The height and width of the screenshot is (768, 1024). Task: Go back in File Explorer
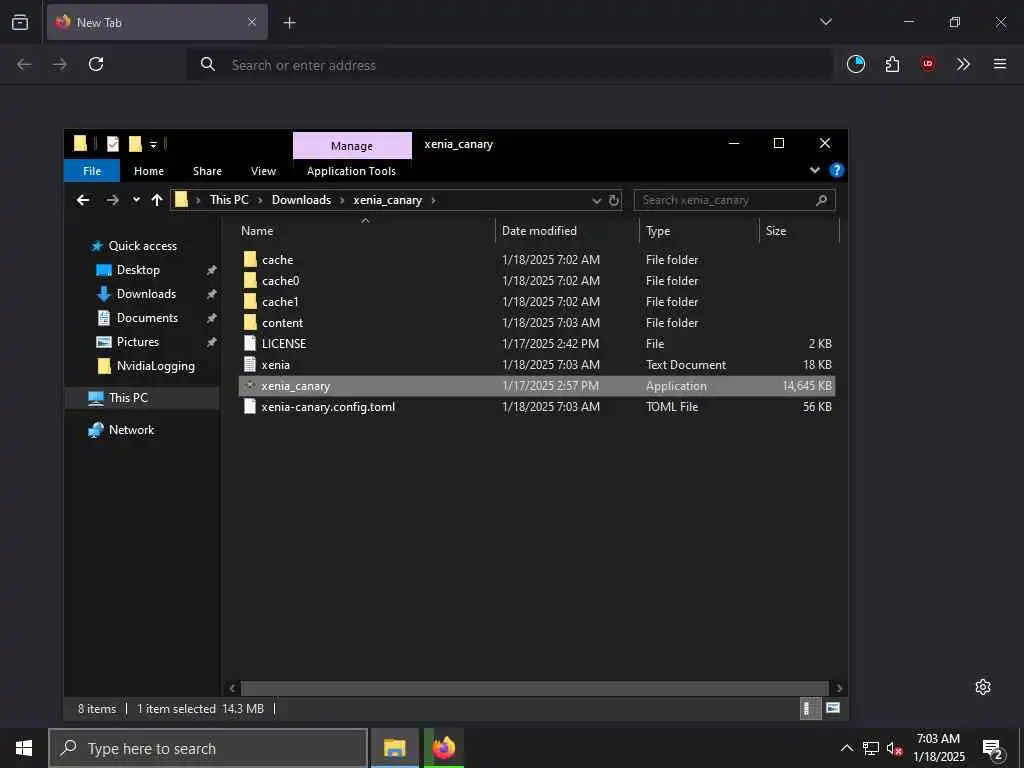(x=83, y=200)
